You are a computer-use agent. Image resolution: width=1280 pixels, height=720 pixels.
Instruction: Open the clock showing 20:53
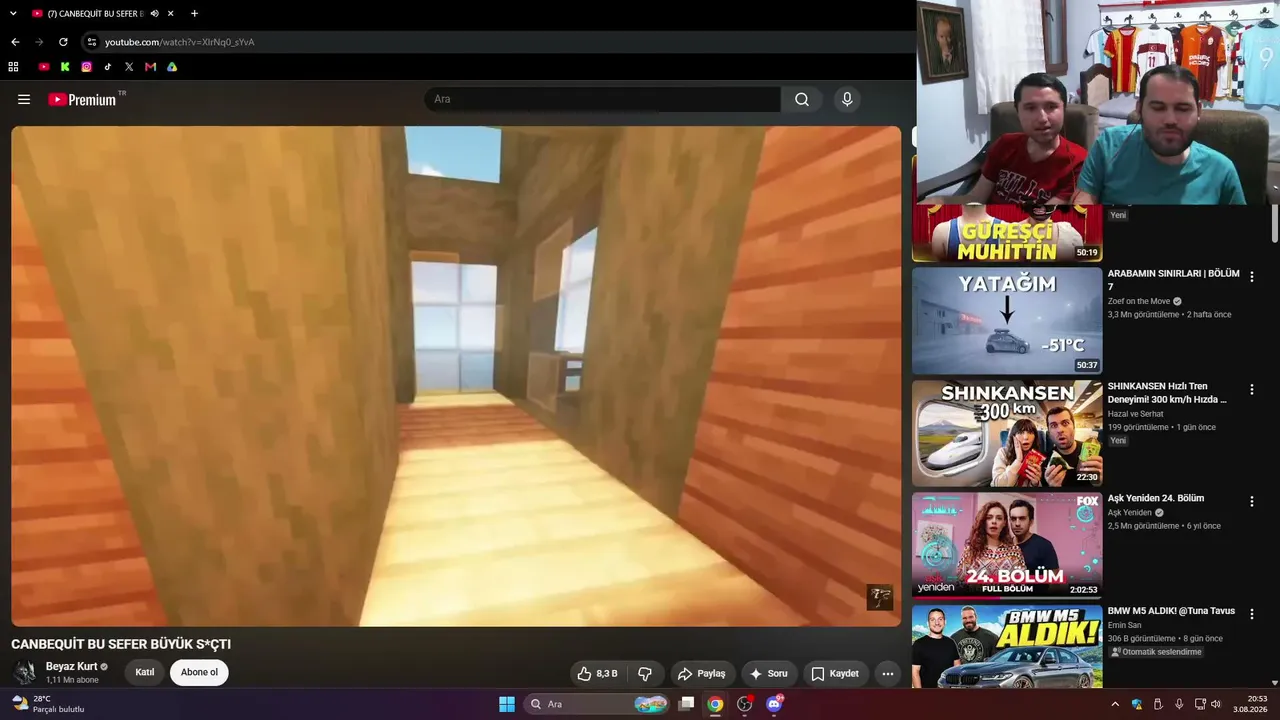(x=1250, y=704)
